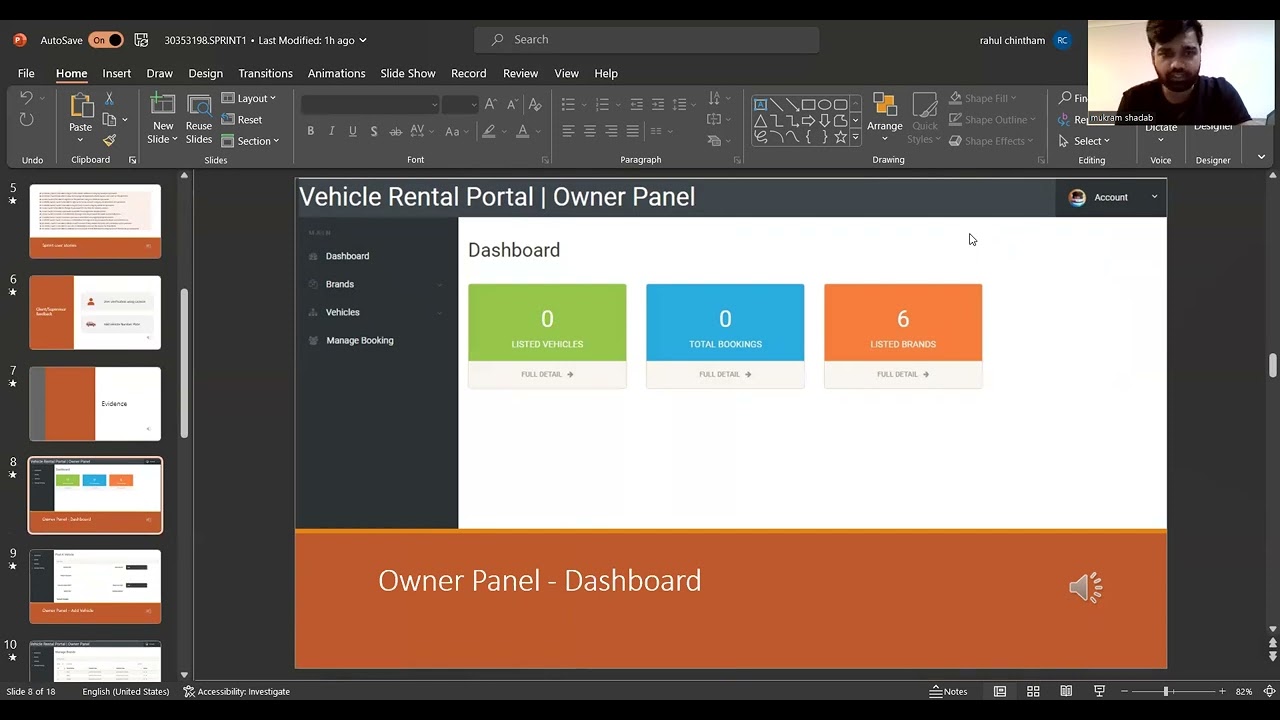Click Accessibility: Investigate status
The width and height of the screenshot is (1280, 720).
tap(236, 691)
